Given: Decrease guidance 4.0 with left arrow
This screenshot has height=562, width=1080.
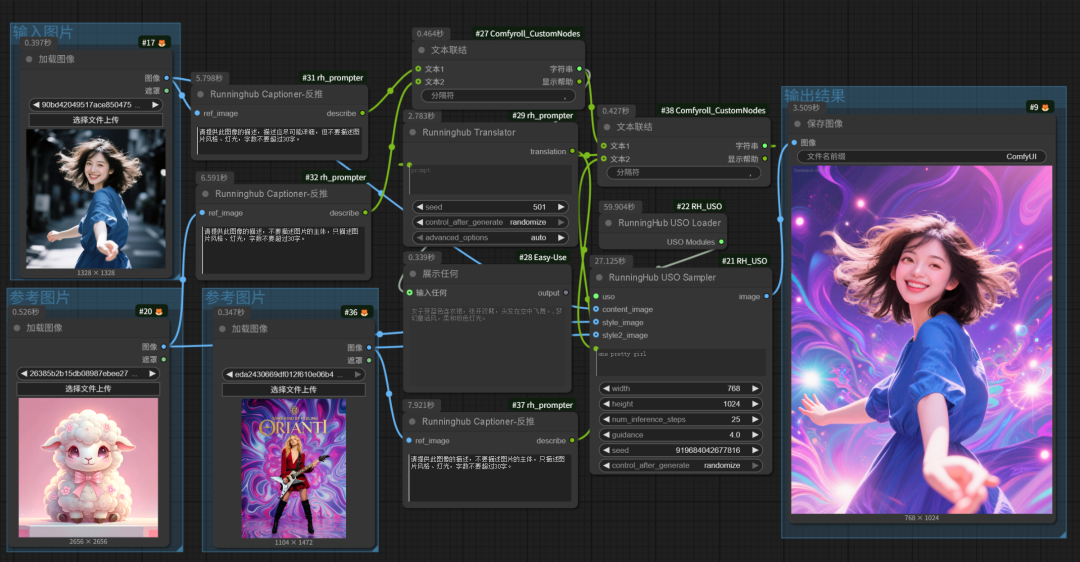Looking at the screenshot, I should click(606, 435).
